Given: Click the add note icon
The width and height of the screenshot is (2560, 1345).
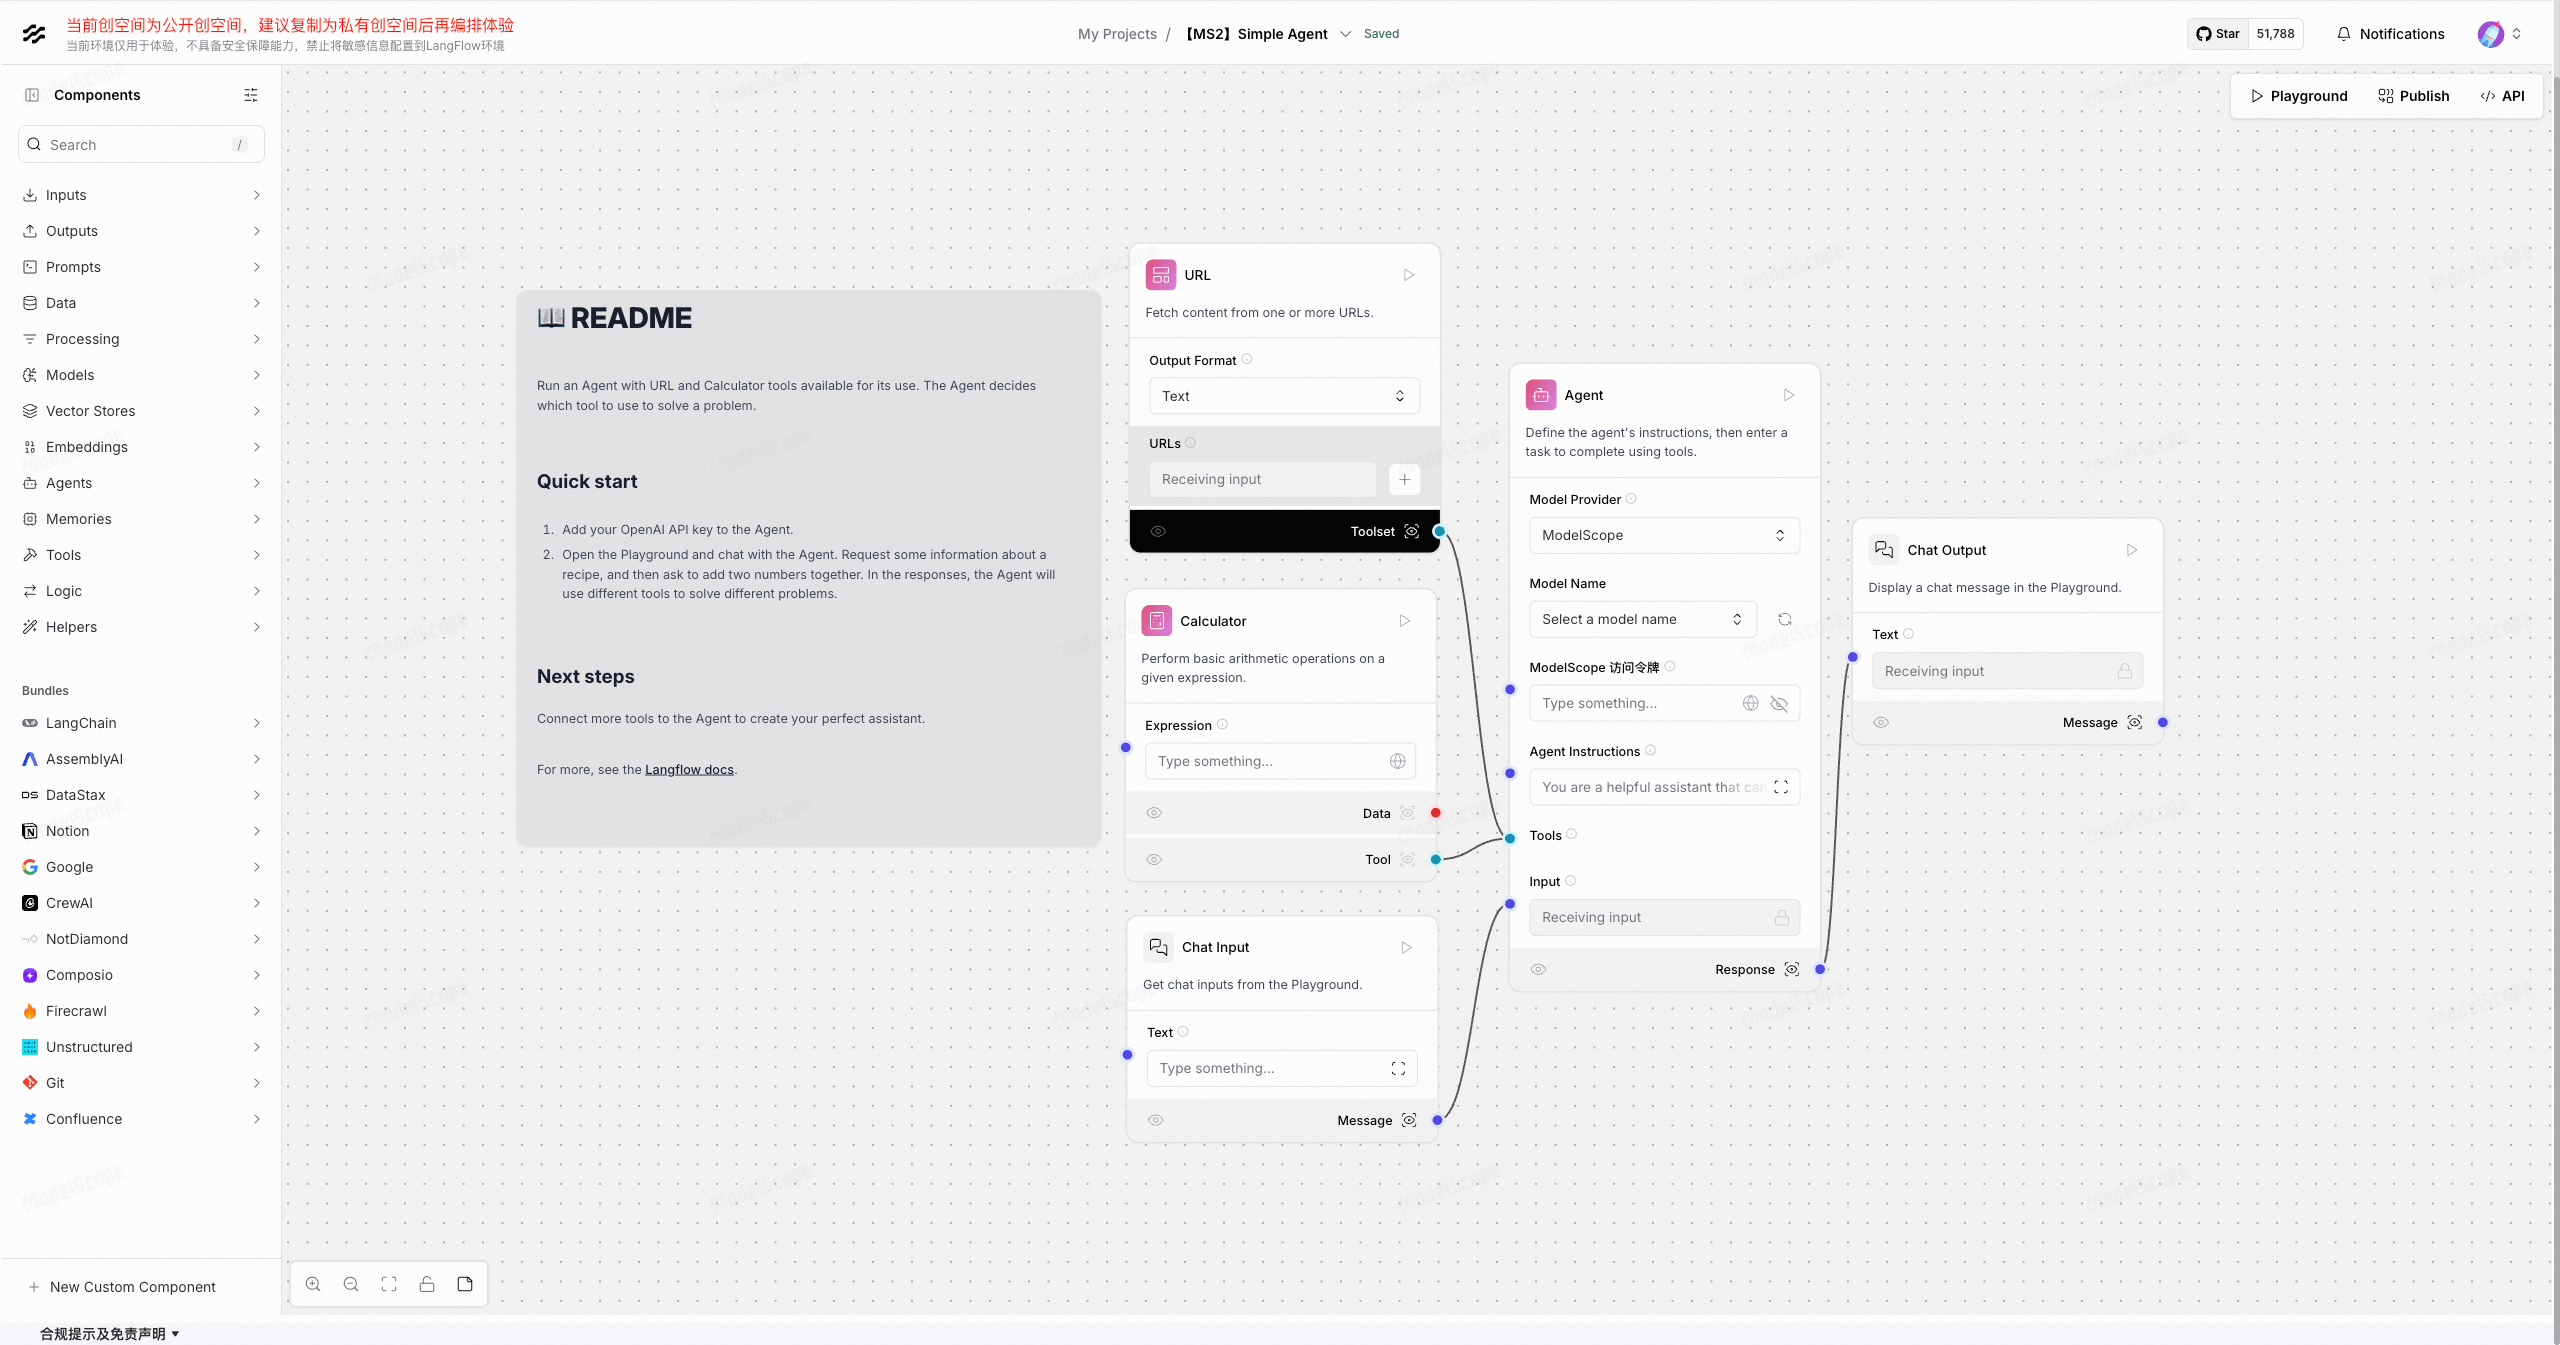Looking at the screenshot, I should (x=465, y=1284).
